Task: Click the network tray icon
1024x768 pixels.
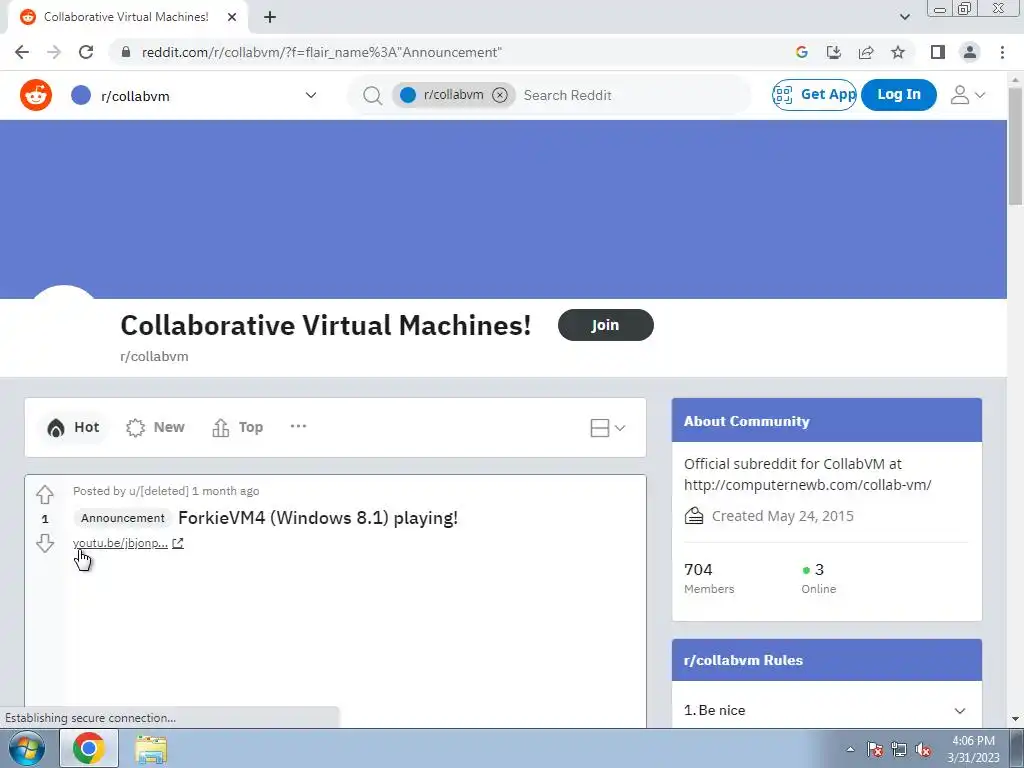Action: (x=899, y=750)
